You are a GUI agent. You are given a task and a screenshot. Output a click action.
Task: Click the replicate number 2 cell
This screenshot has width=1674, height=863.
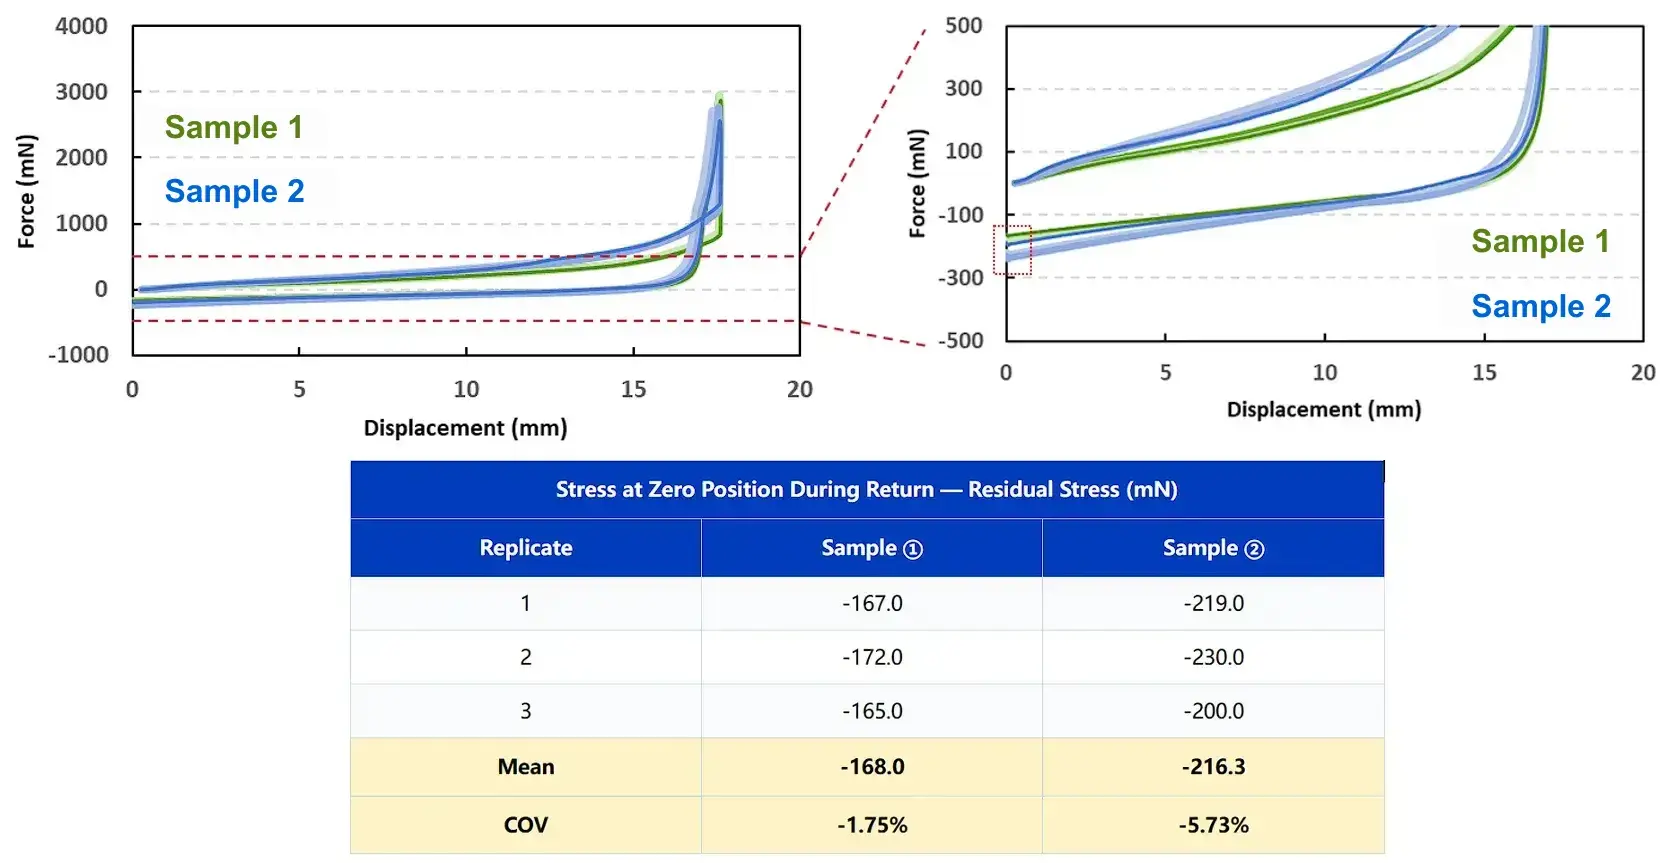pos(526,658)
